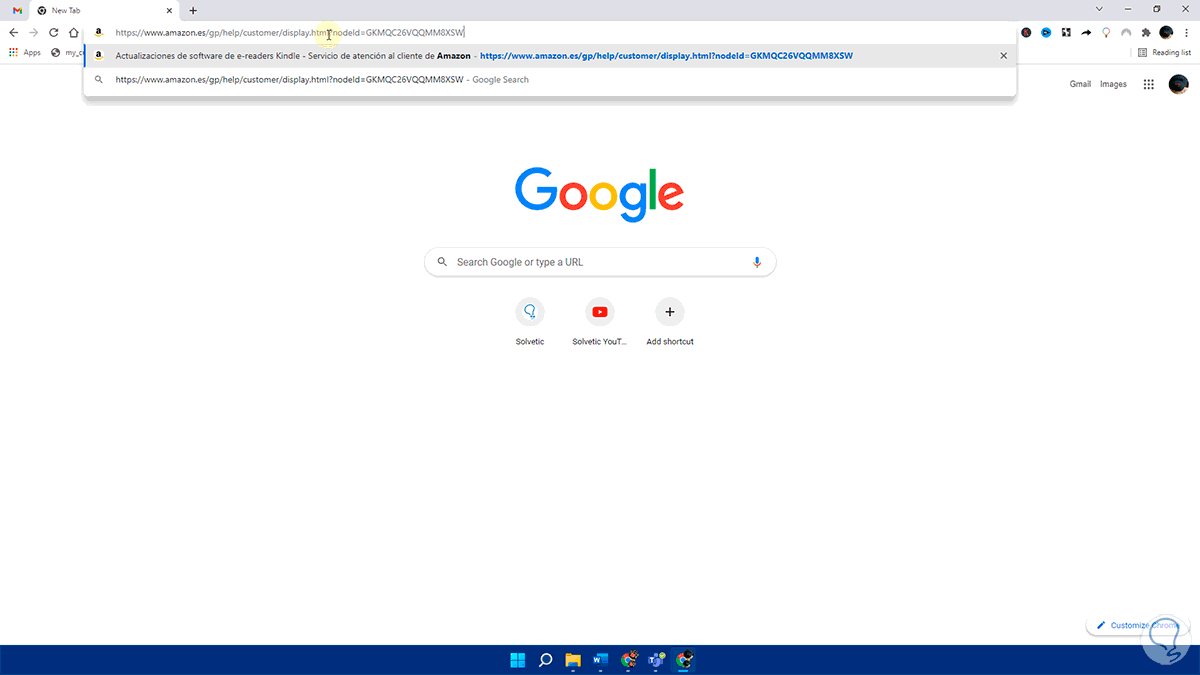The height and width of the screenshot is (675, 1200).
Task: Open the Chrome profile avatar in toolbar
Action: pos(1166,32)
